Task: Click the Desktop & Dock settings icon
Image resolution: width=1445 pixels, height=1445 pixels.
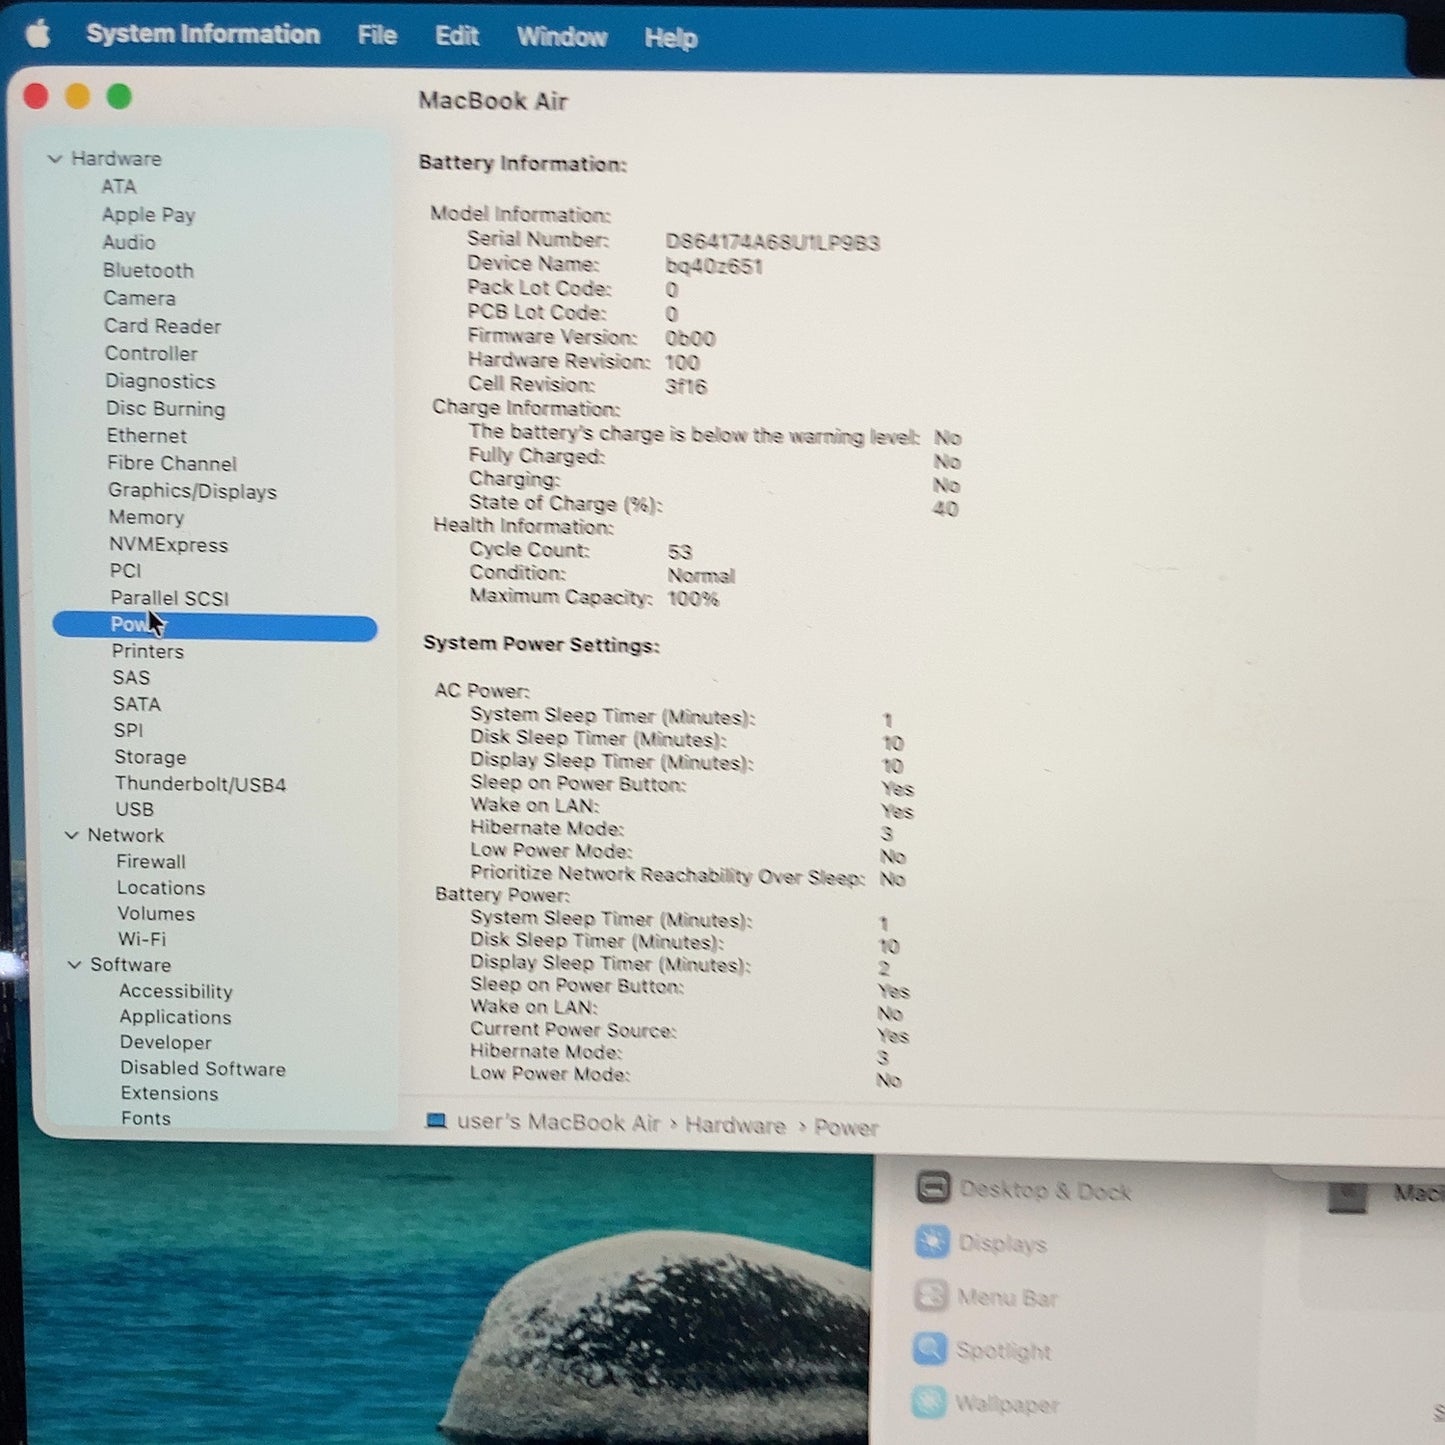Action: [933, 1188]
